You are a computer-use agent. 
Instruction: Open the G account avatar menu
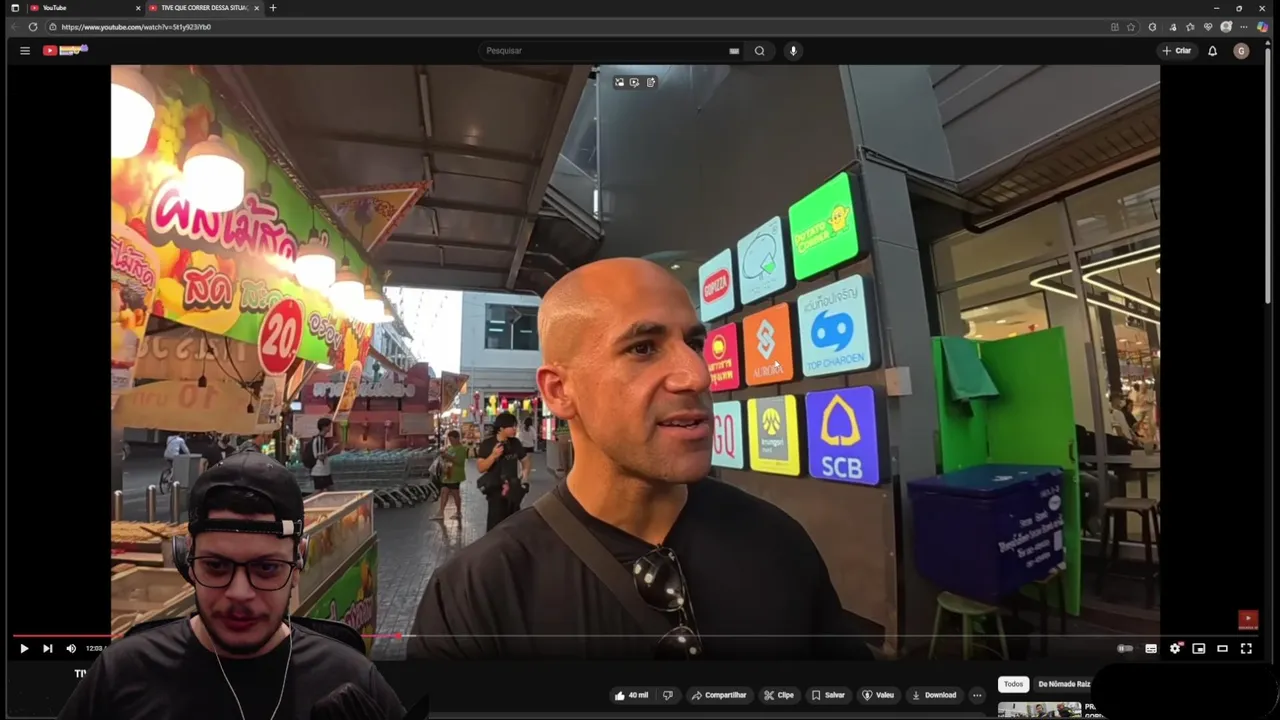[1241, 50]
